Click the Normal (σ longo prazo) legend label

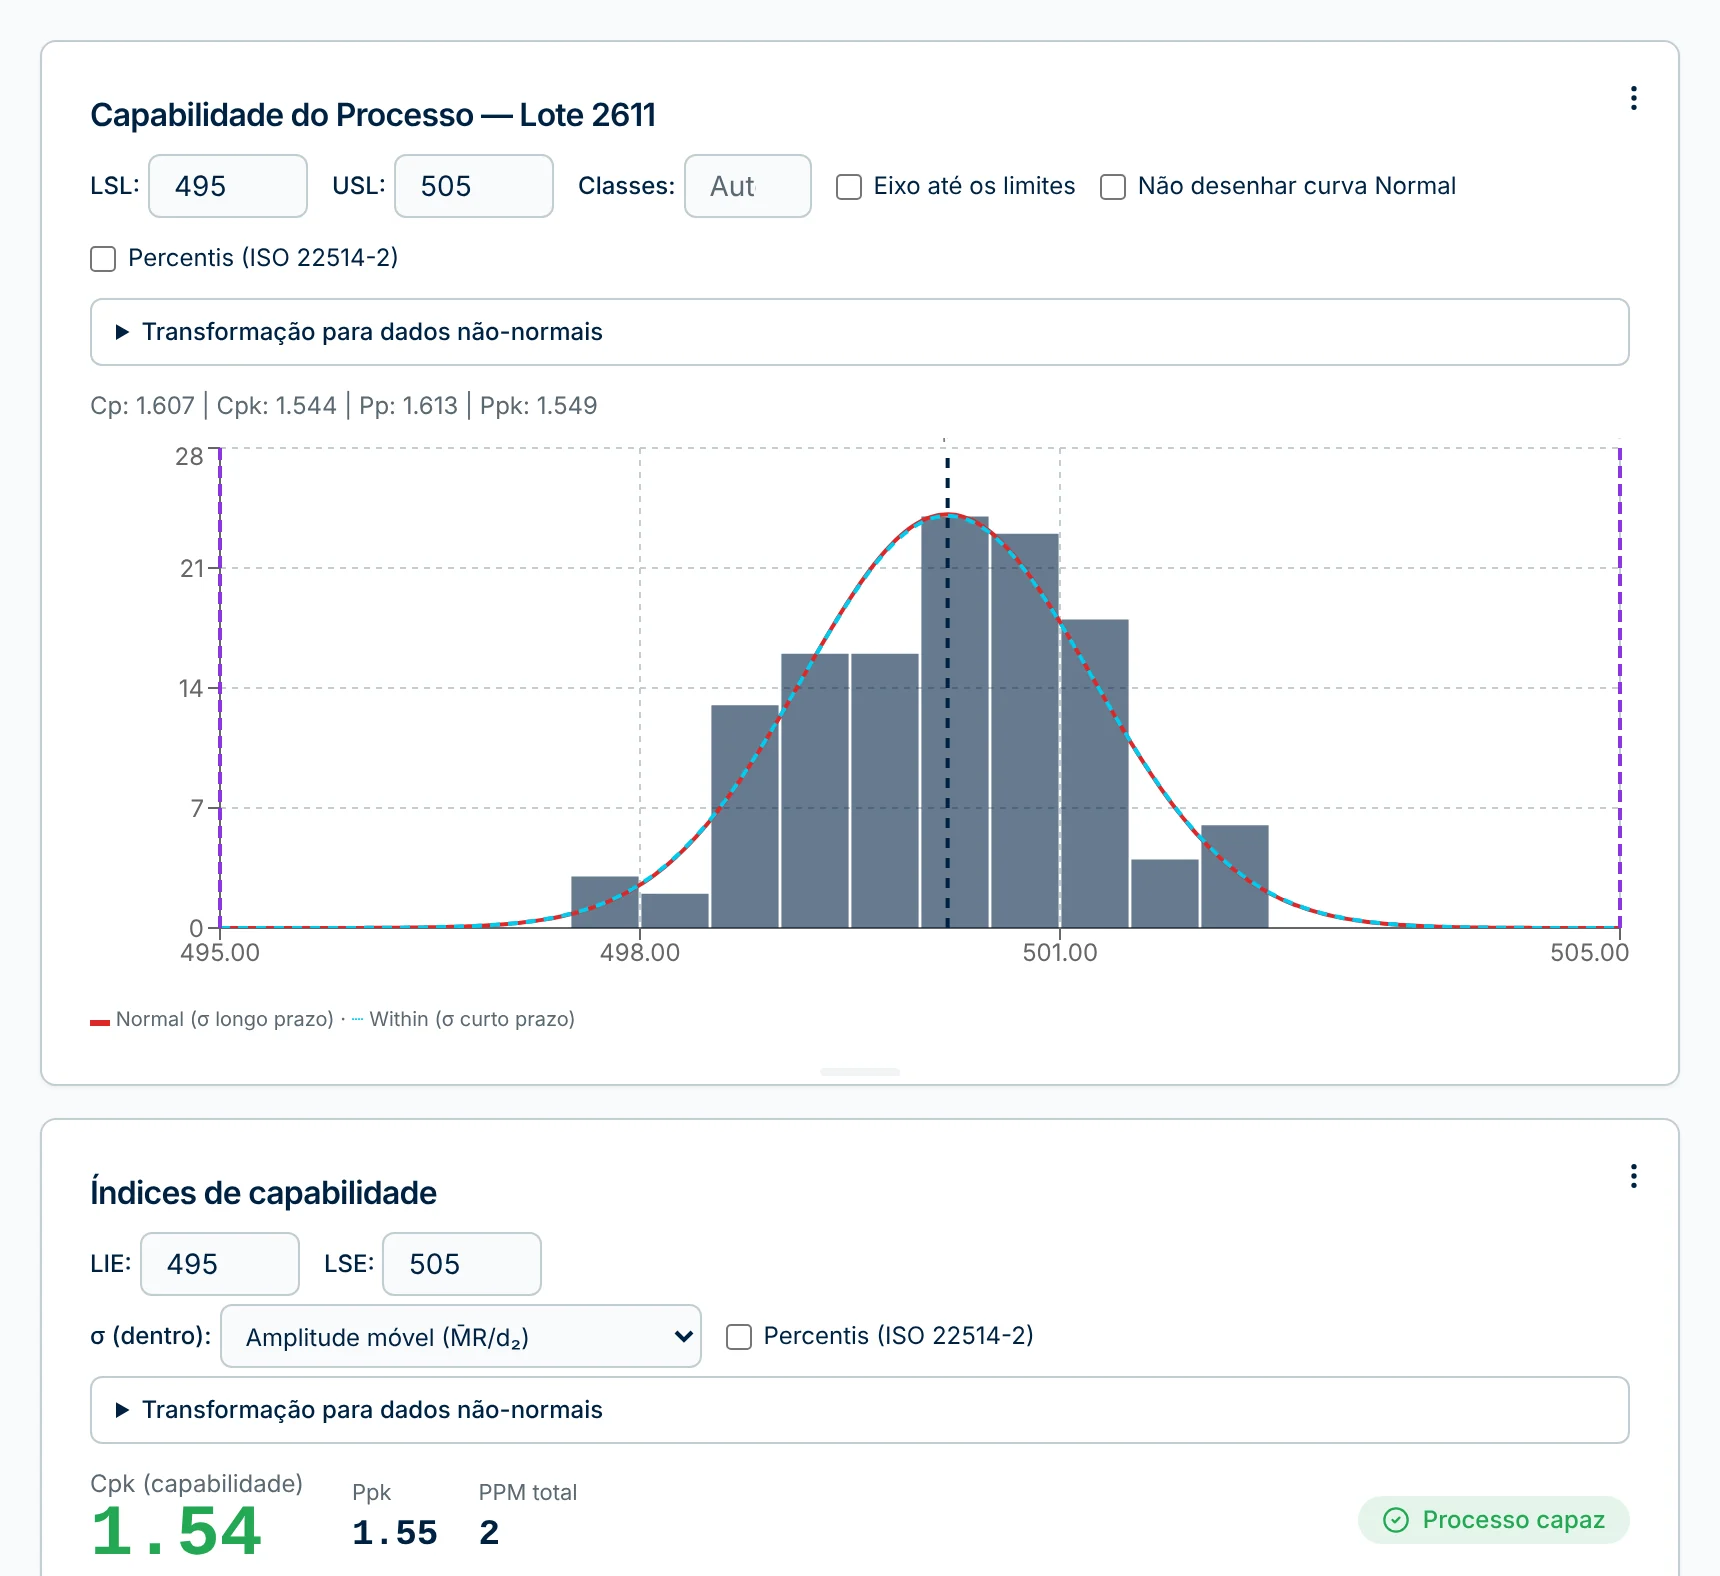(225, 1019)
